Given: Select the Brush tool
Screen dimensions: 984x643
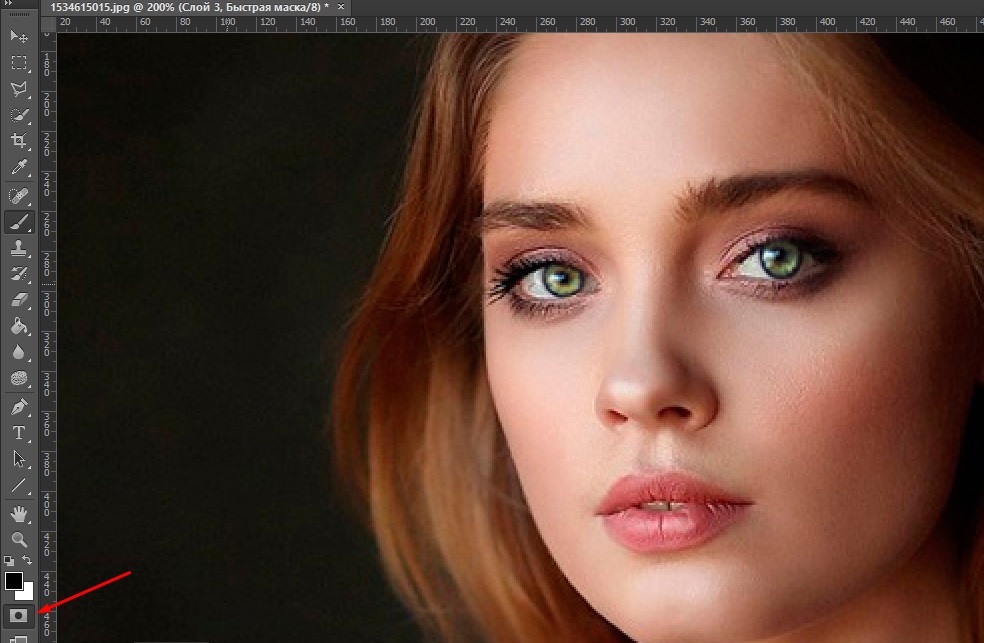Looking at the screenshot, I should [19, 222].
